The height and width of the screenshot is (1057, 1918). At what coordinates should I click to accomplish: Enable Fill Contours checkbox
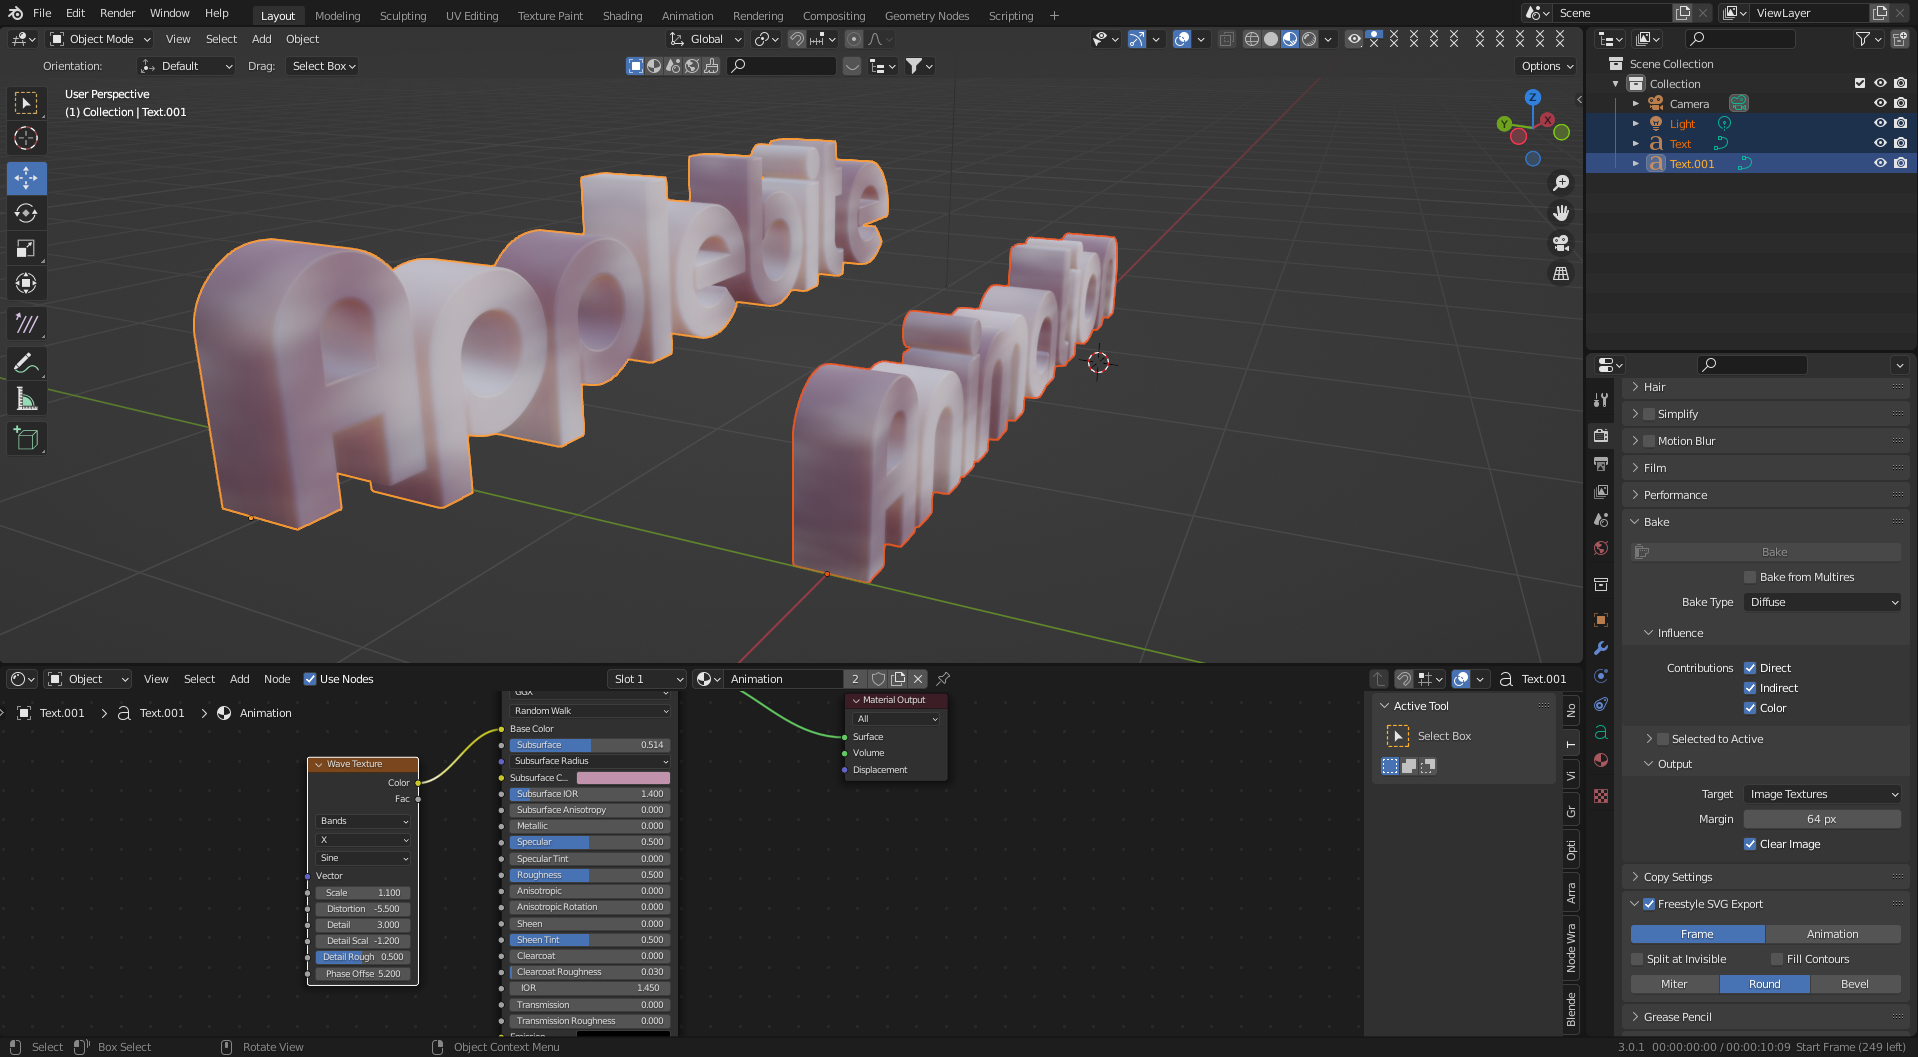[x=1777, y=959]
